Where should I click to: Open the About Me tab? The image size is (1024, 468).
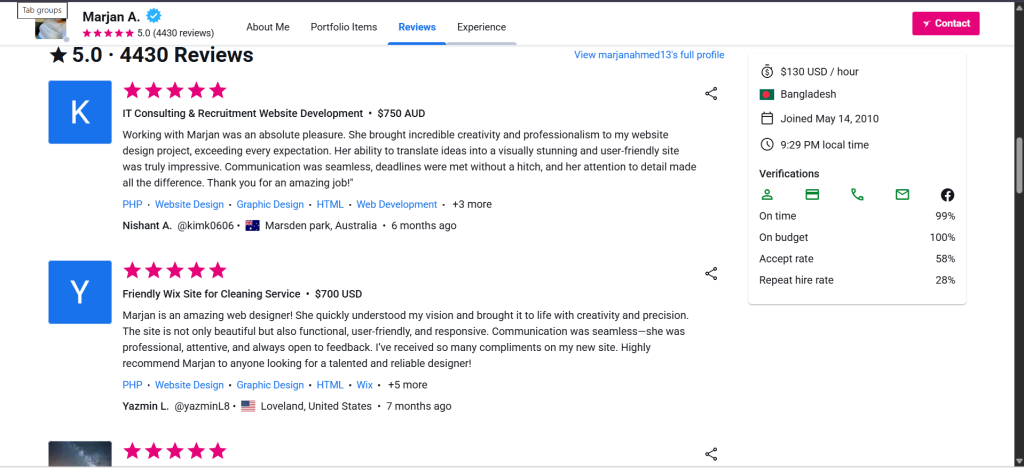pyautogui.click(x=268, y=27)
